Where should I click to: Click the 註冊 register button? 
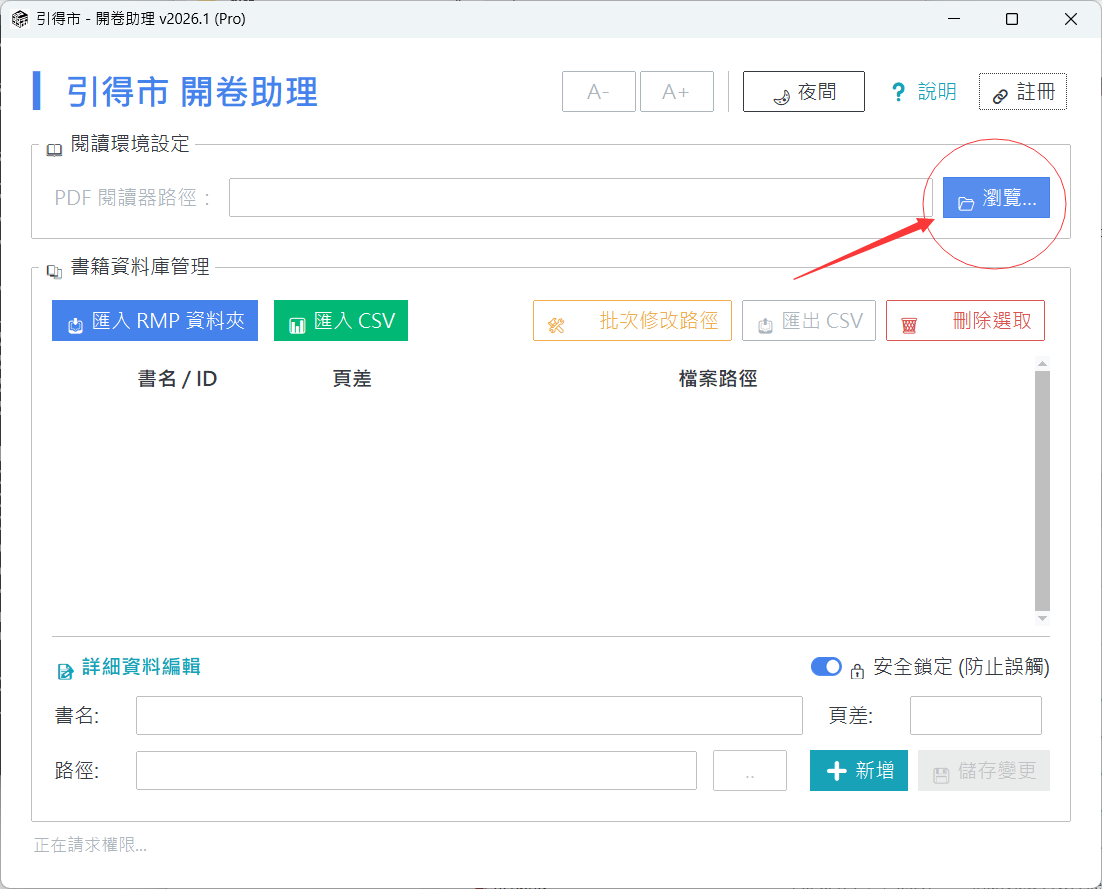tap(1022, 92)
